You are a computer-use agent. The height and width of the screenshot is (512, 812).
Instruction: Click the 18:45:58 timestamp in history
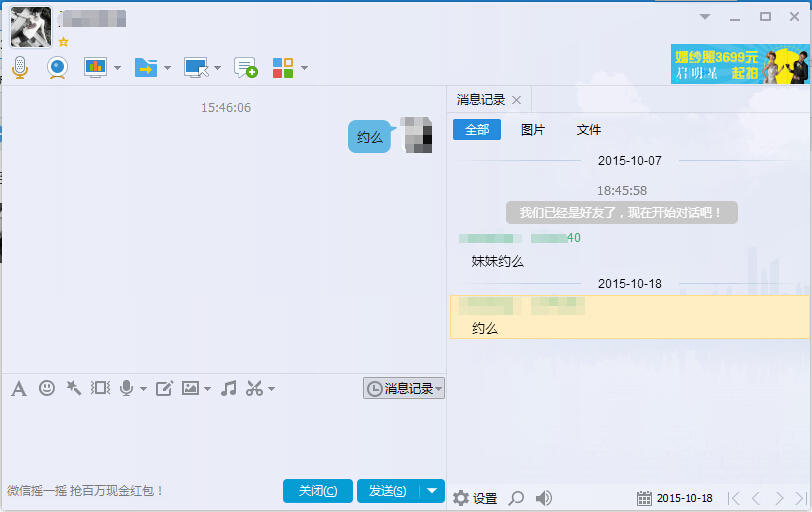coord(622,191)
